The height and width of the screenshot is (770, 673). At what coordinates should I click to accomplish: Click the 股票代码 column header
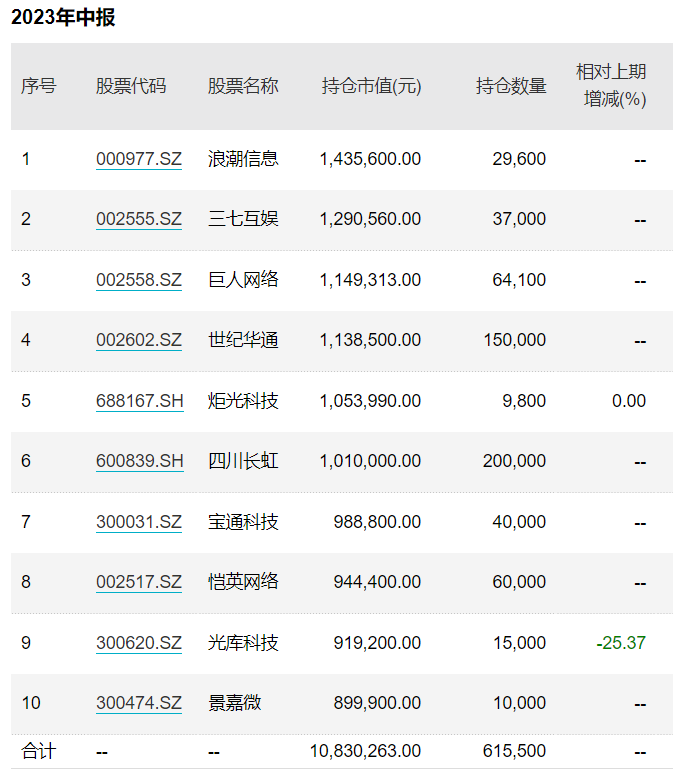click(x=131, y=86)
